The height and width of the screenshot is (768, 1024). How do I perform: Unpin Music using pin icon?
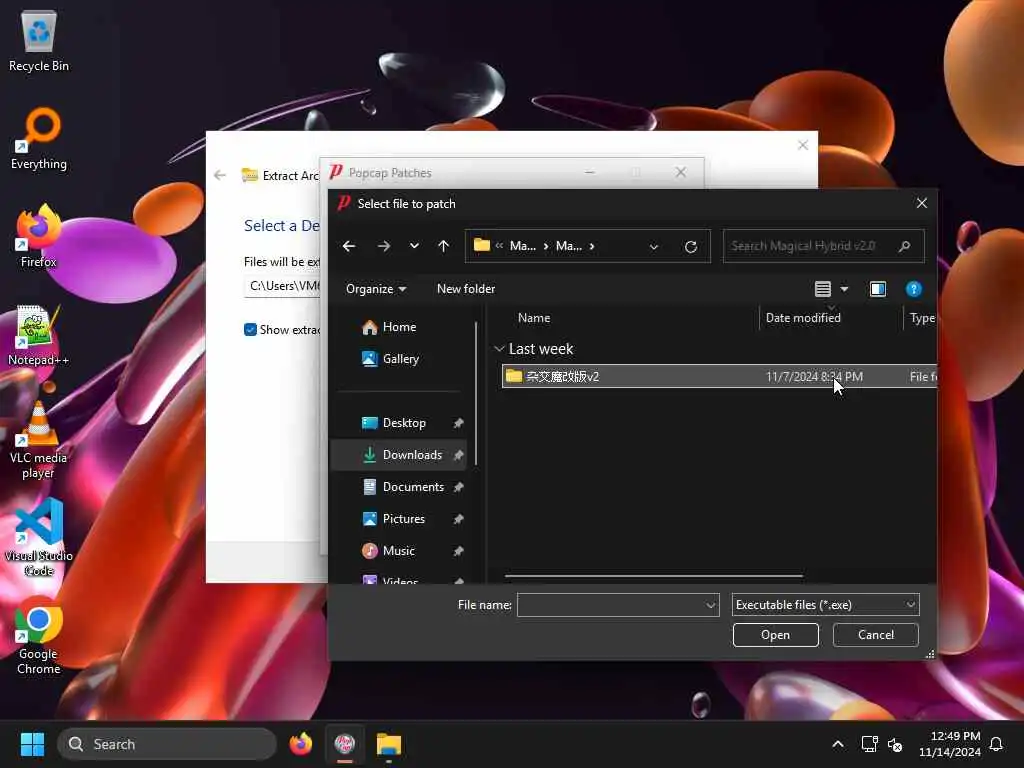(458, 551)
